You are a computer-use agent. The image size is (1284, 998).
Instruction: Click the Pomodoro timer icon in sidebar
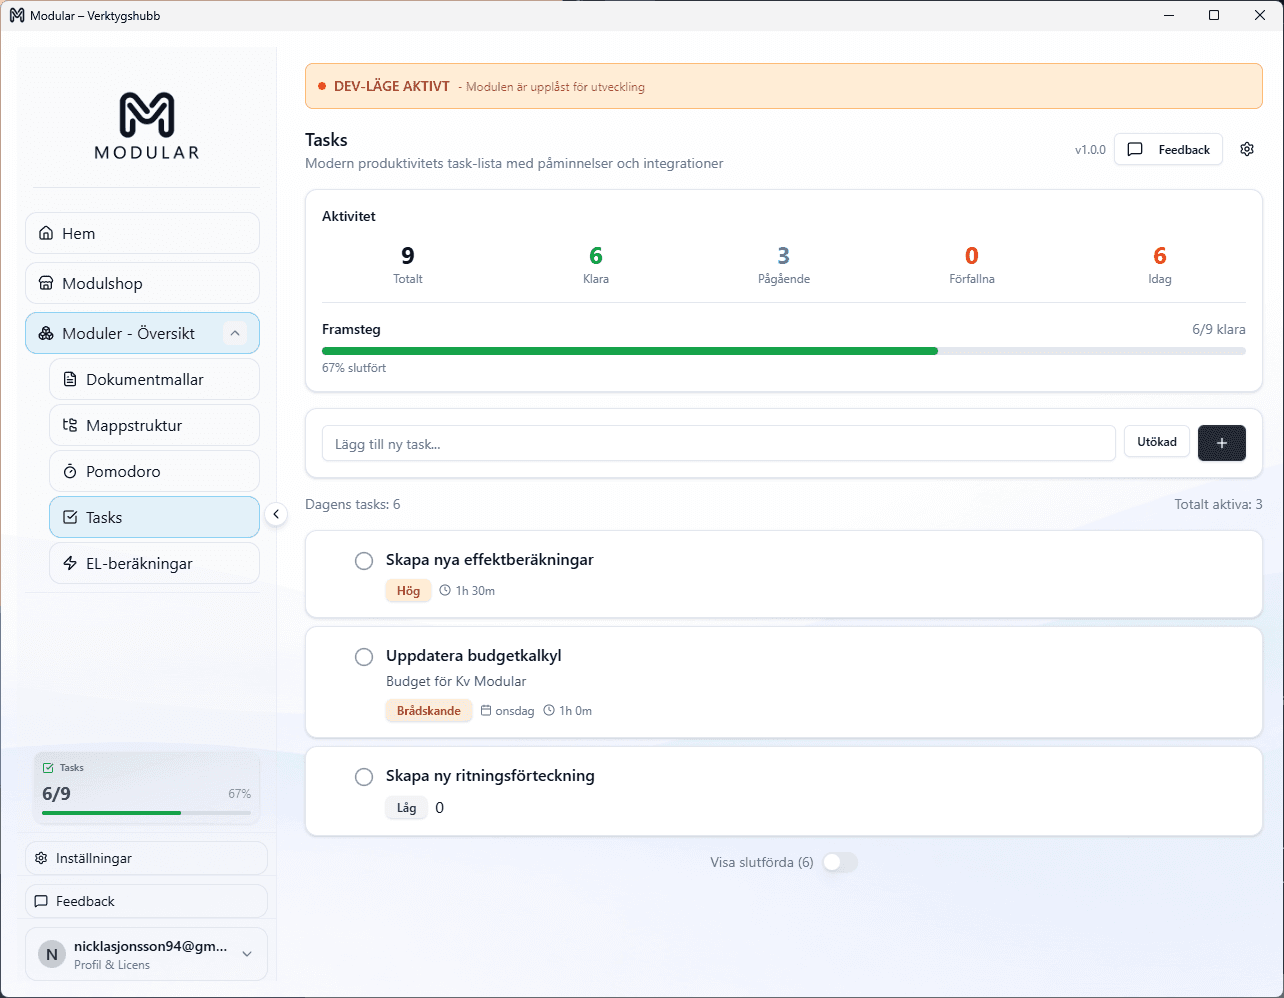(x=70, y=472)
